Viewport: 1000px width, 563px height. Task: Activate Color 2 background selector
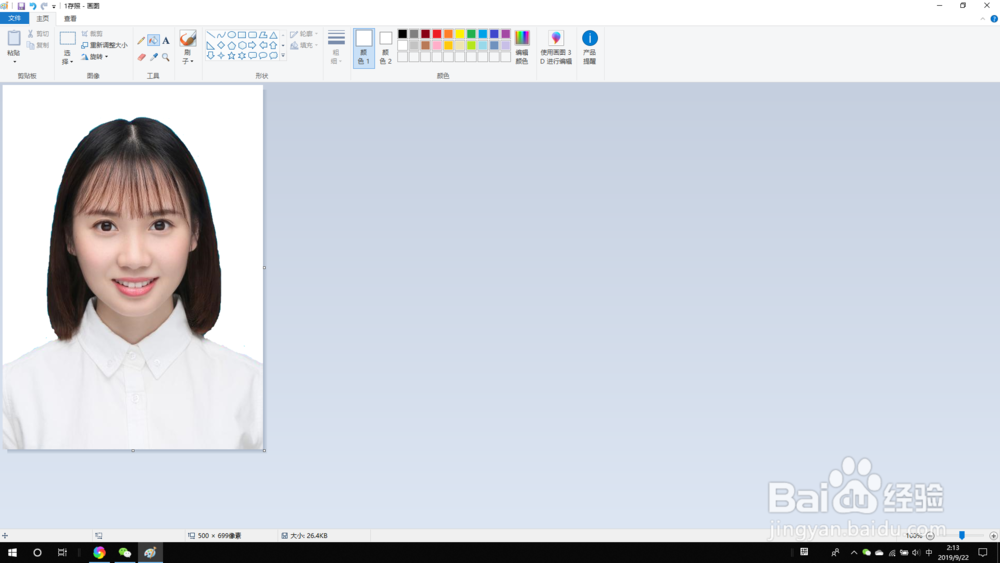(385, 48)
